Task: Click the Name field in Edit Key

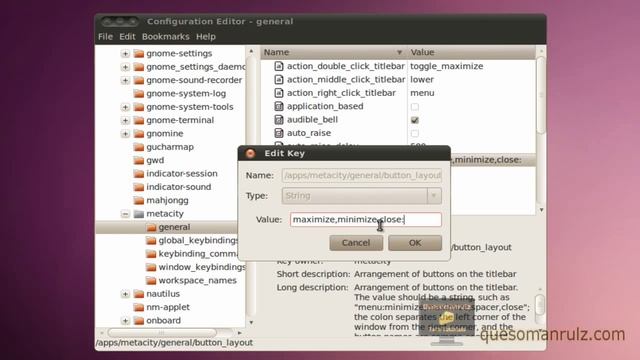Action: [x=362, y=176]
